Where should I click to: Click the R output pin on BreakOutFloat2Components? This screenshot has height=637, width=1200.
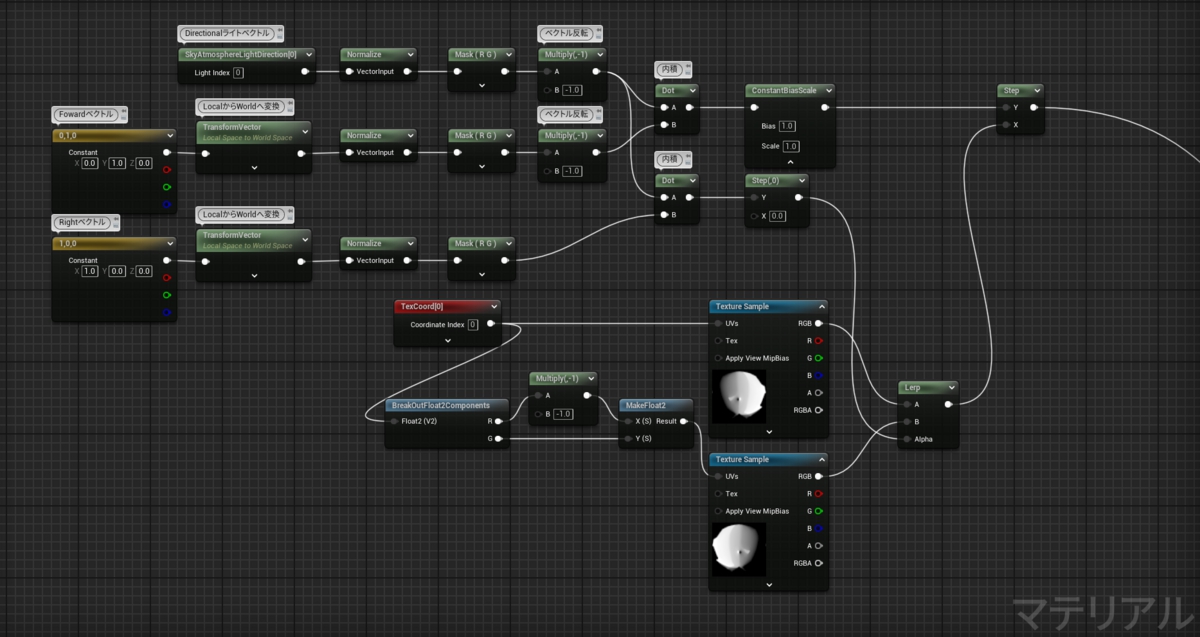pos(498,421)
